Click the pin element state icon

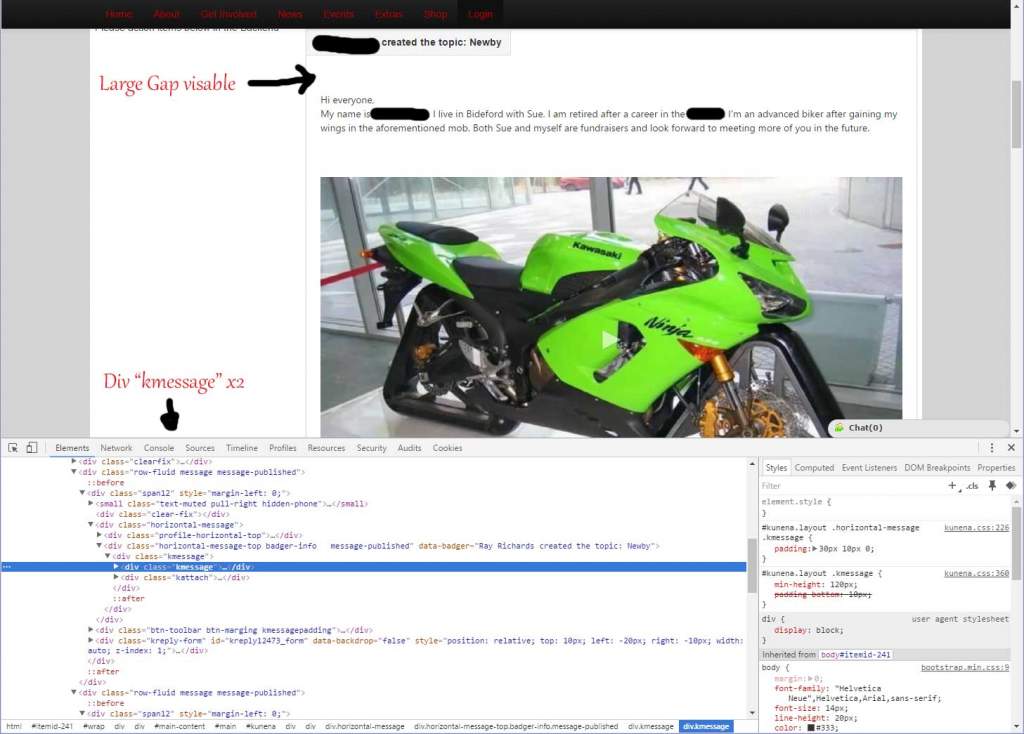coord(992,485)
